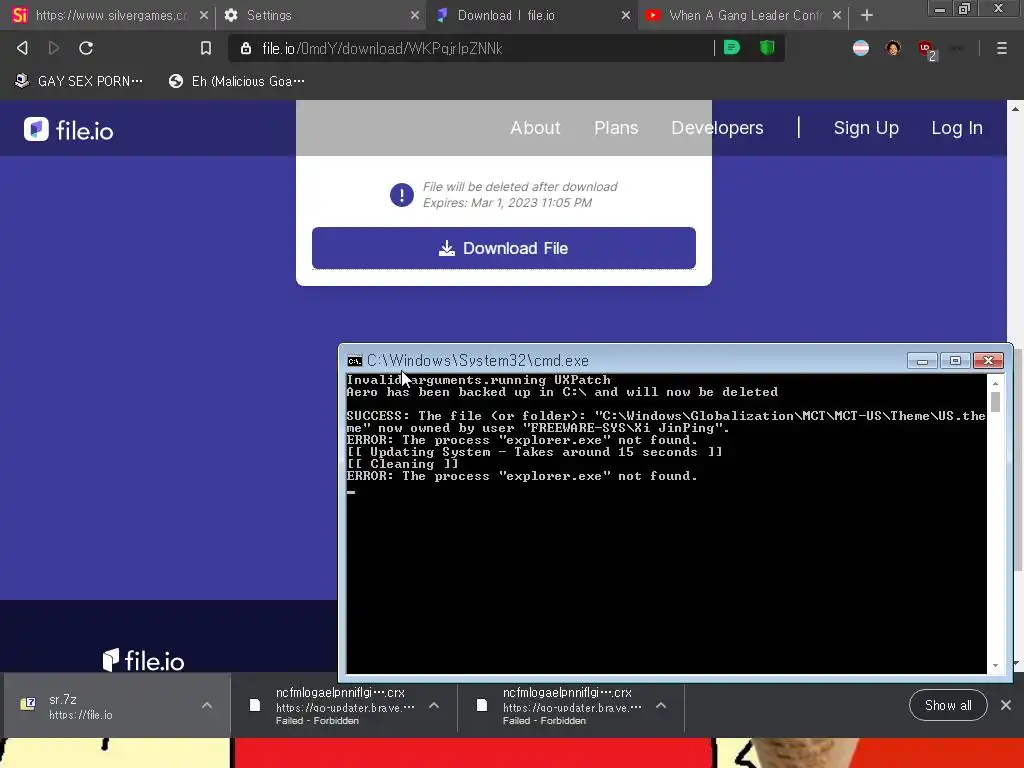Click the file.io logo in the footer
This screenshot has width=1024, height=768.
(144, 660)
